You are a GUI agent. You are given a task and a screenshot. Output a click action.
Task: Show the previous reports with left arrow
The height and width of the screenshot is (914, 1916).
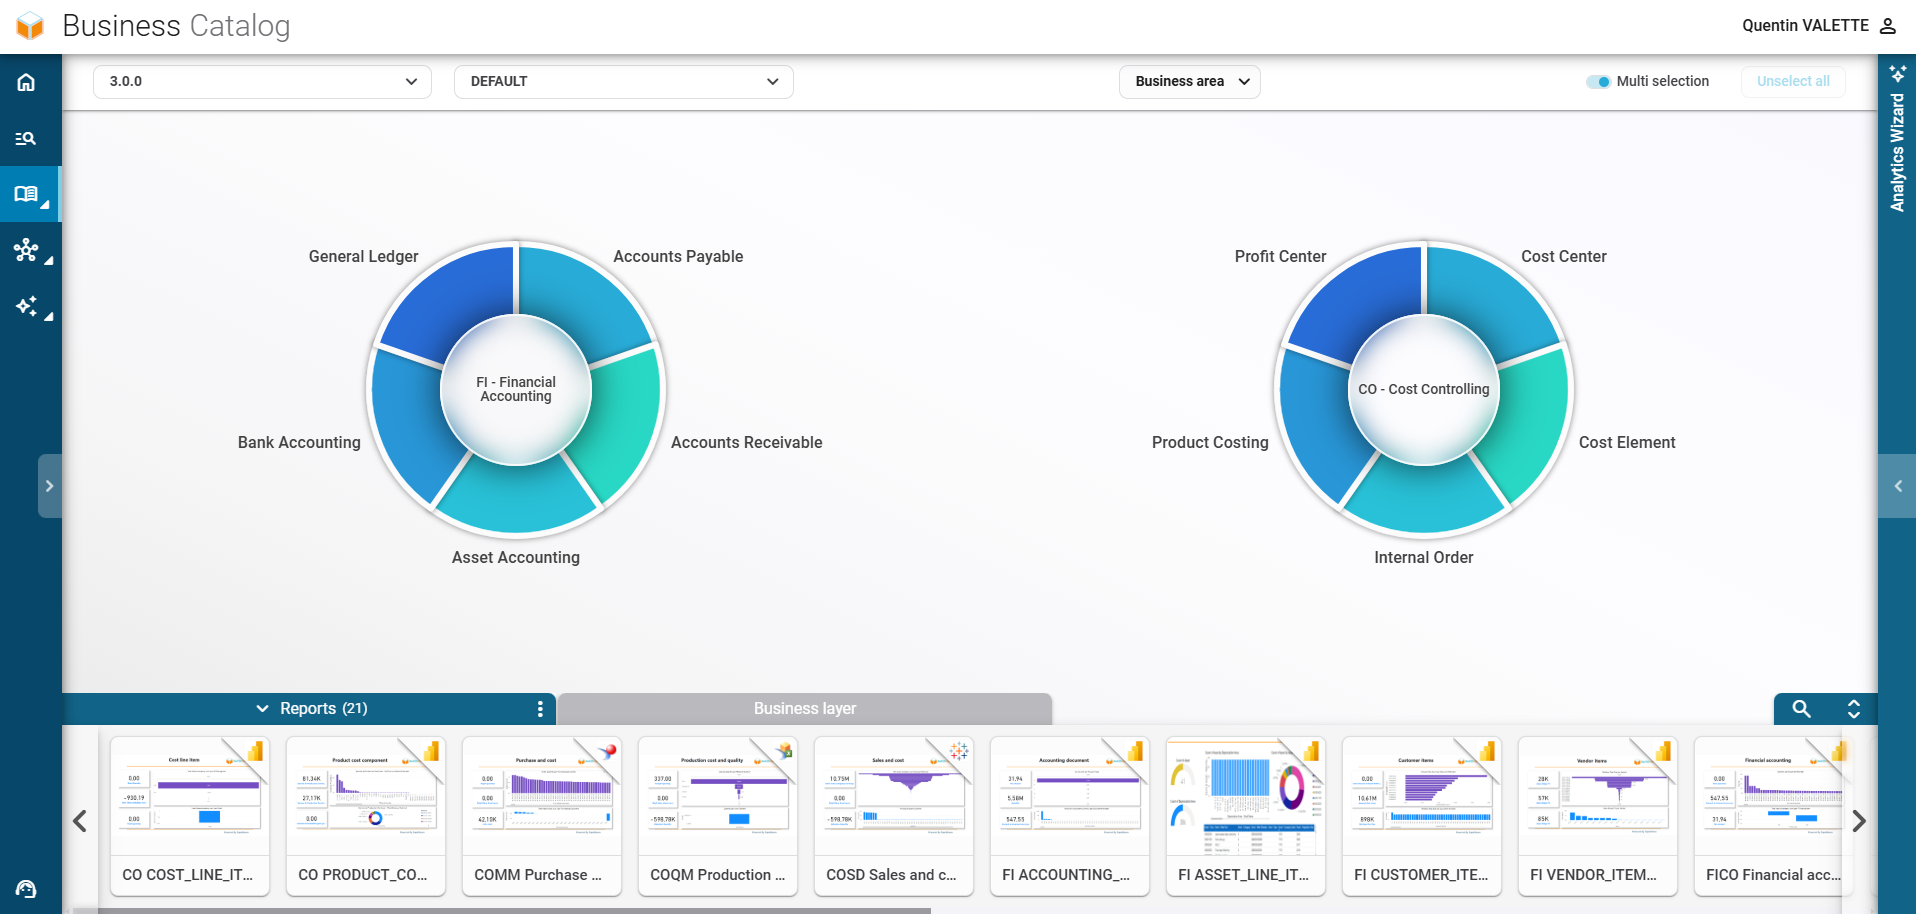pos(80,821)
